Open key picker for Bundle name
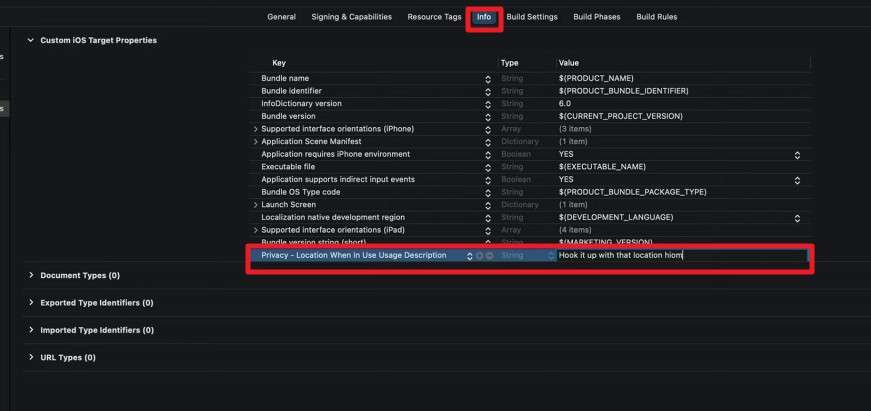This screenshot has width=871, height=411. [488, 79]
